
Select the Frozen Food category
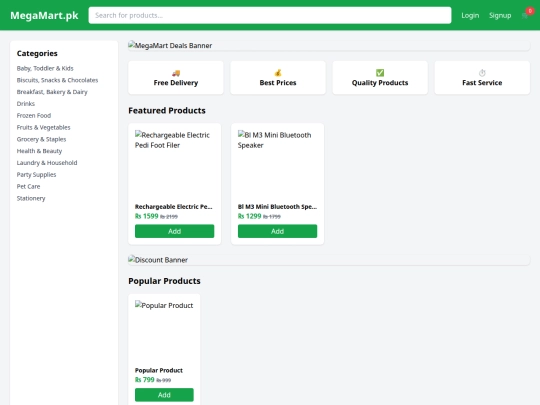pyautogui.click(x=34, y=115)
